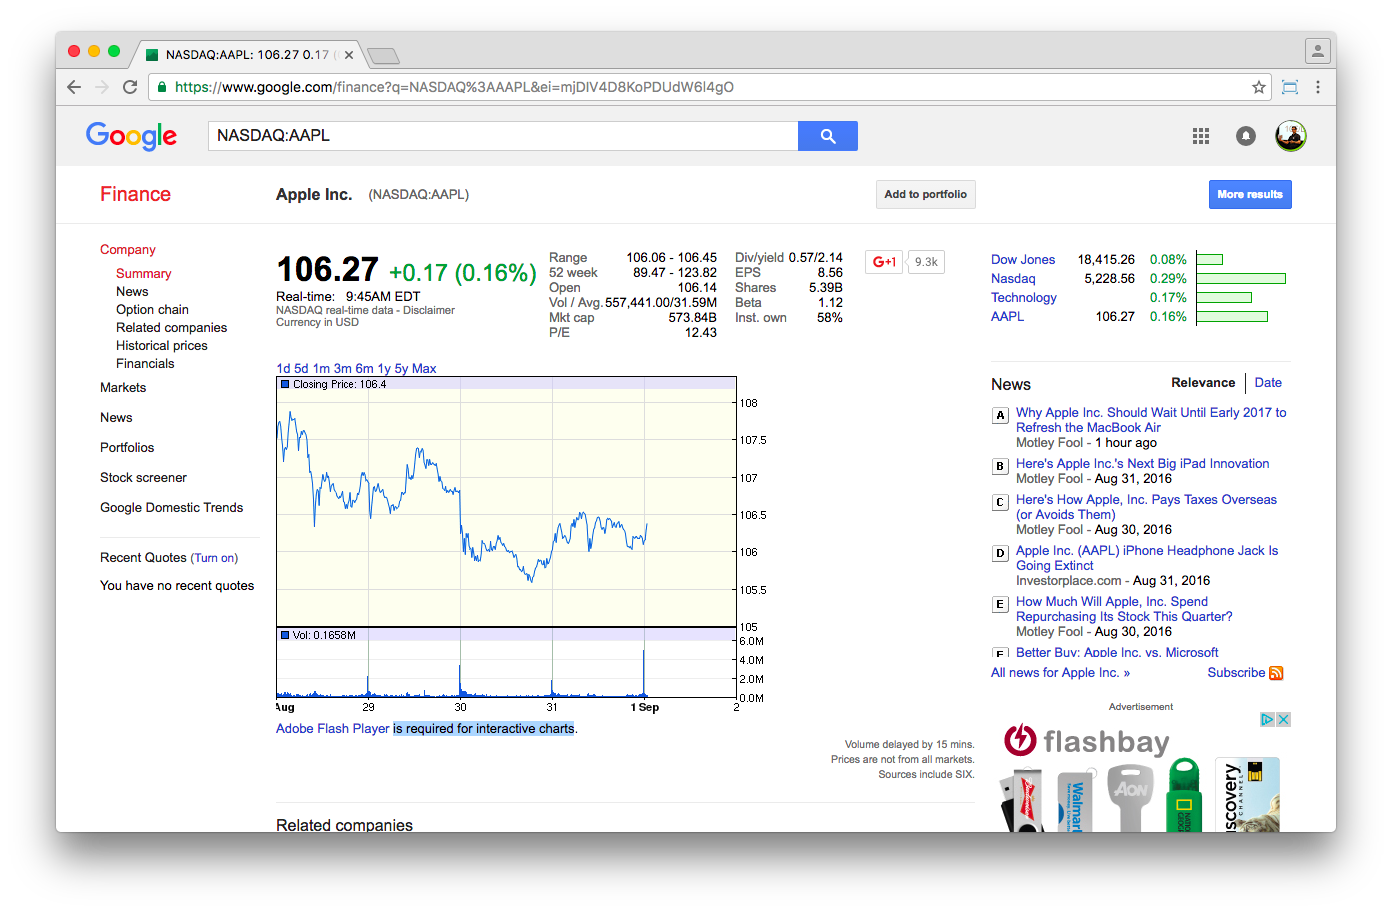Open Related companies page
This screenshot has height=912, width=1392.
(x=172, y=328)
